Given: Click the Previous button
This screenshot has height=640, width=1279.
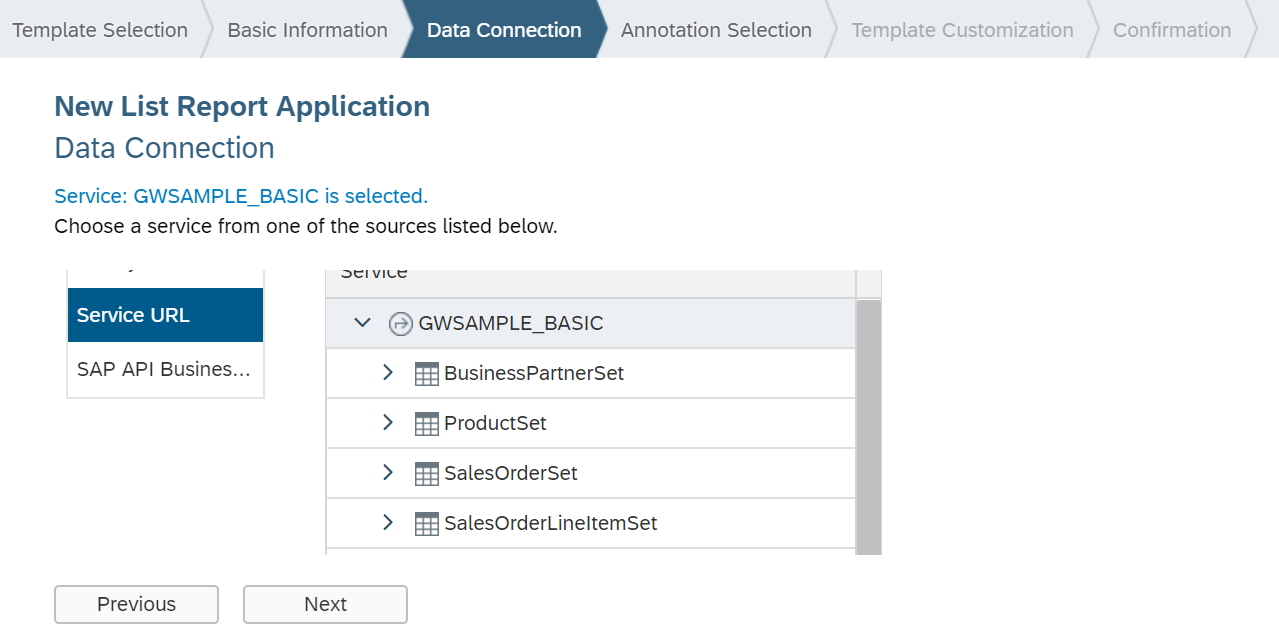Looking at the screenshot, I should [x=136, y=604].
